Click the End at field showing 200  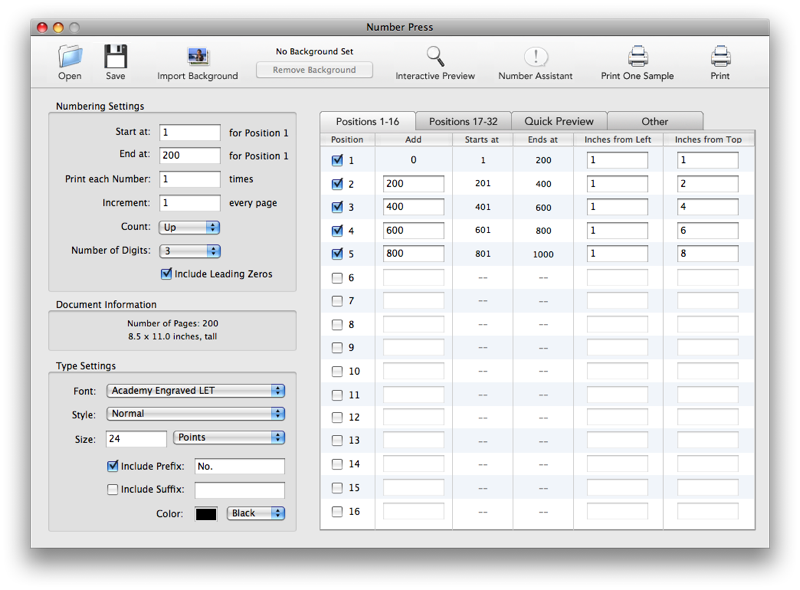pos(190,155)
